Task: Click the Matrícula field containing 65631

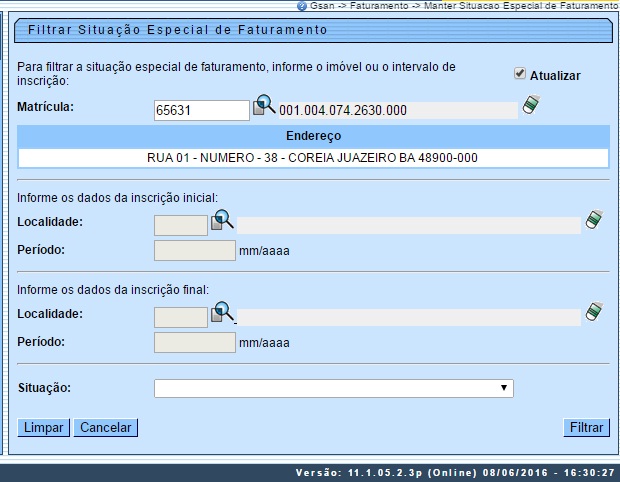Action: pos(201,110)
